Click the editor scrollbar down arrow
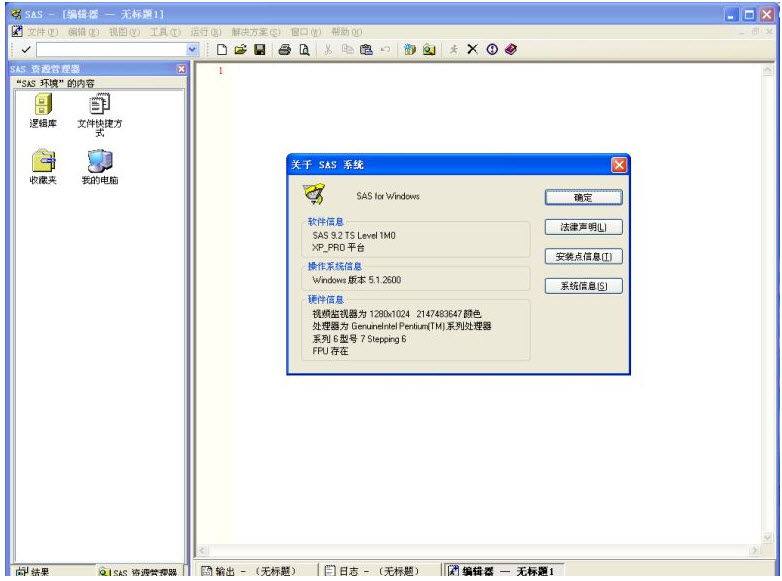The height and width of the screenshot is (581, 782). click(x=768, y=538)
